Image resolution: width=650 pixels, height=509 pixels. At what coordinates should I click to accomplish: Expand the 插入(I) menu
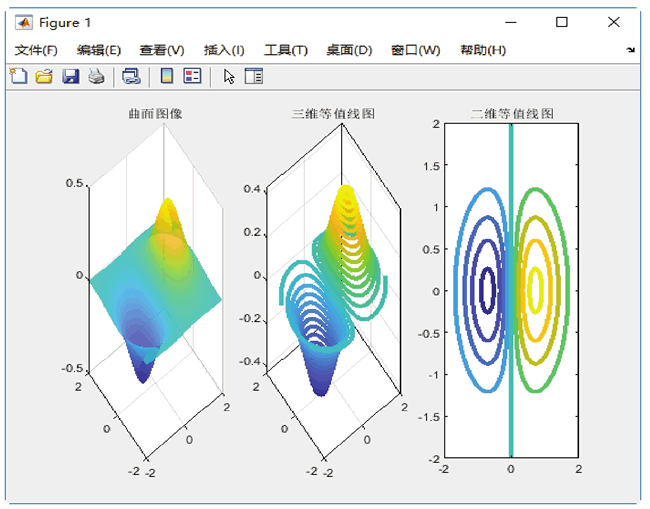(x=224, y=50)
